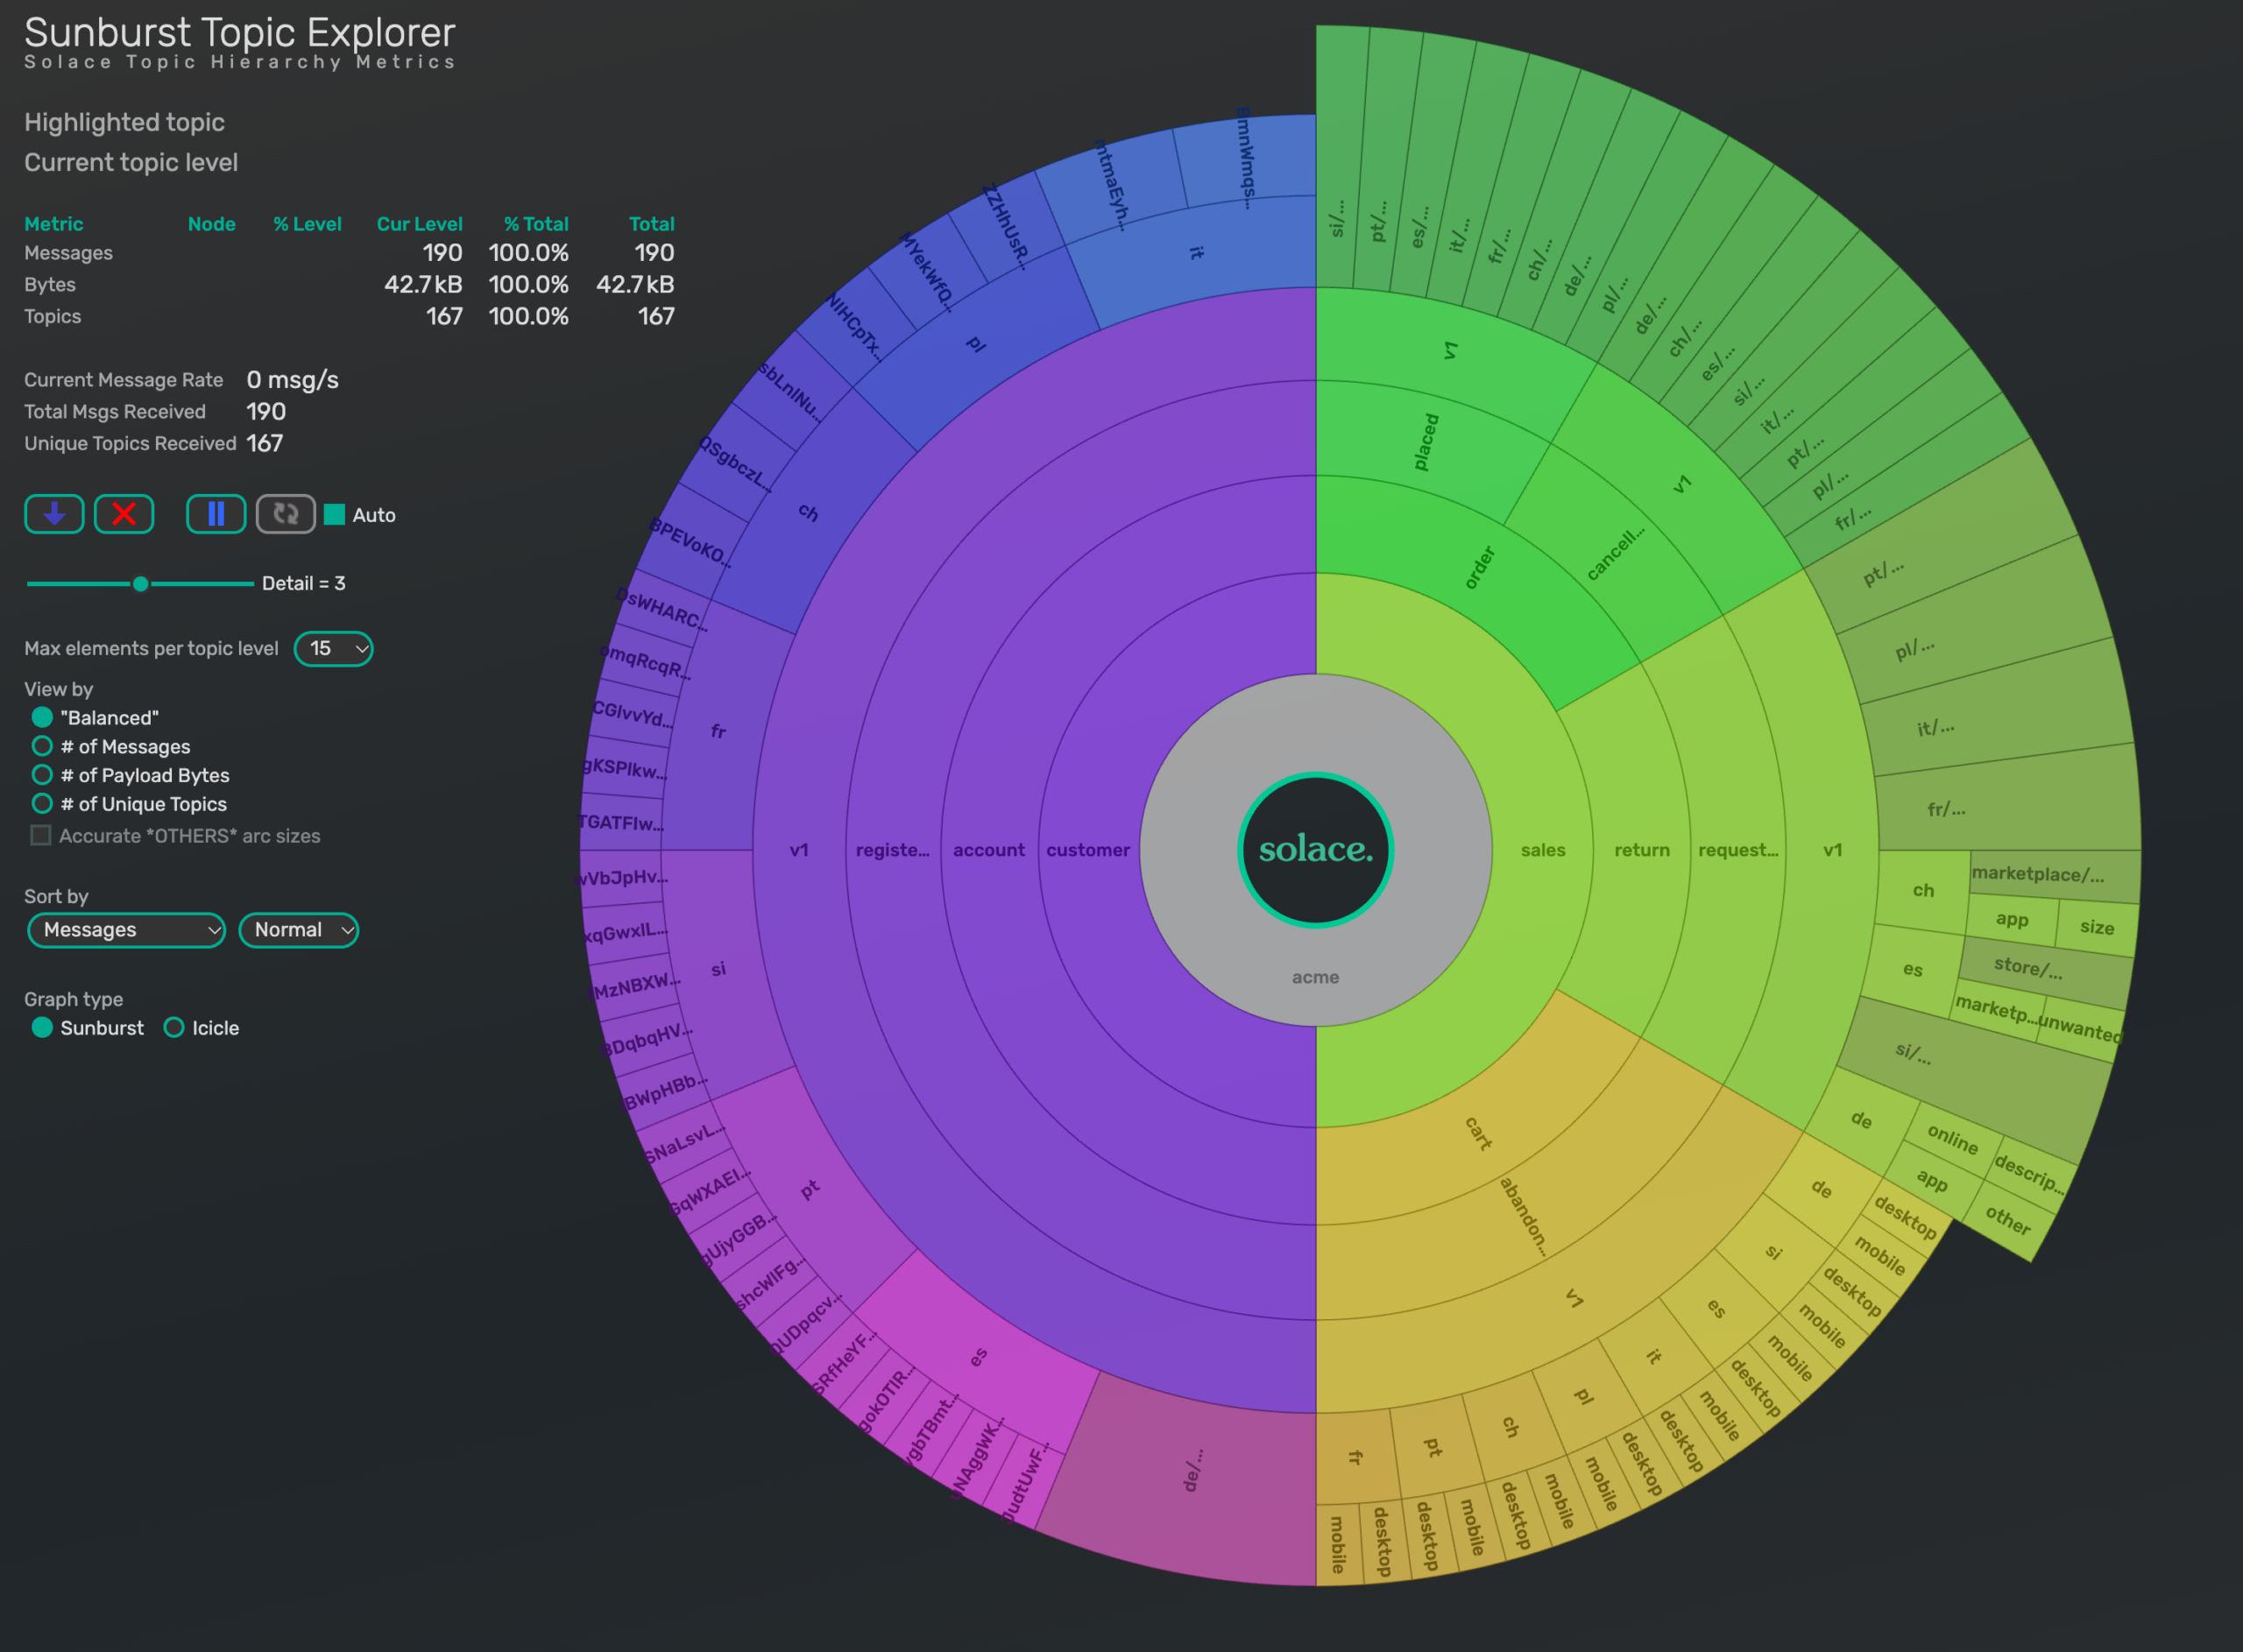Click the 42.7 kB Cur Level value

point(423,285)
